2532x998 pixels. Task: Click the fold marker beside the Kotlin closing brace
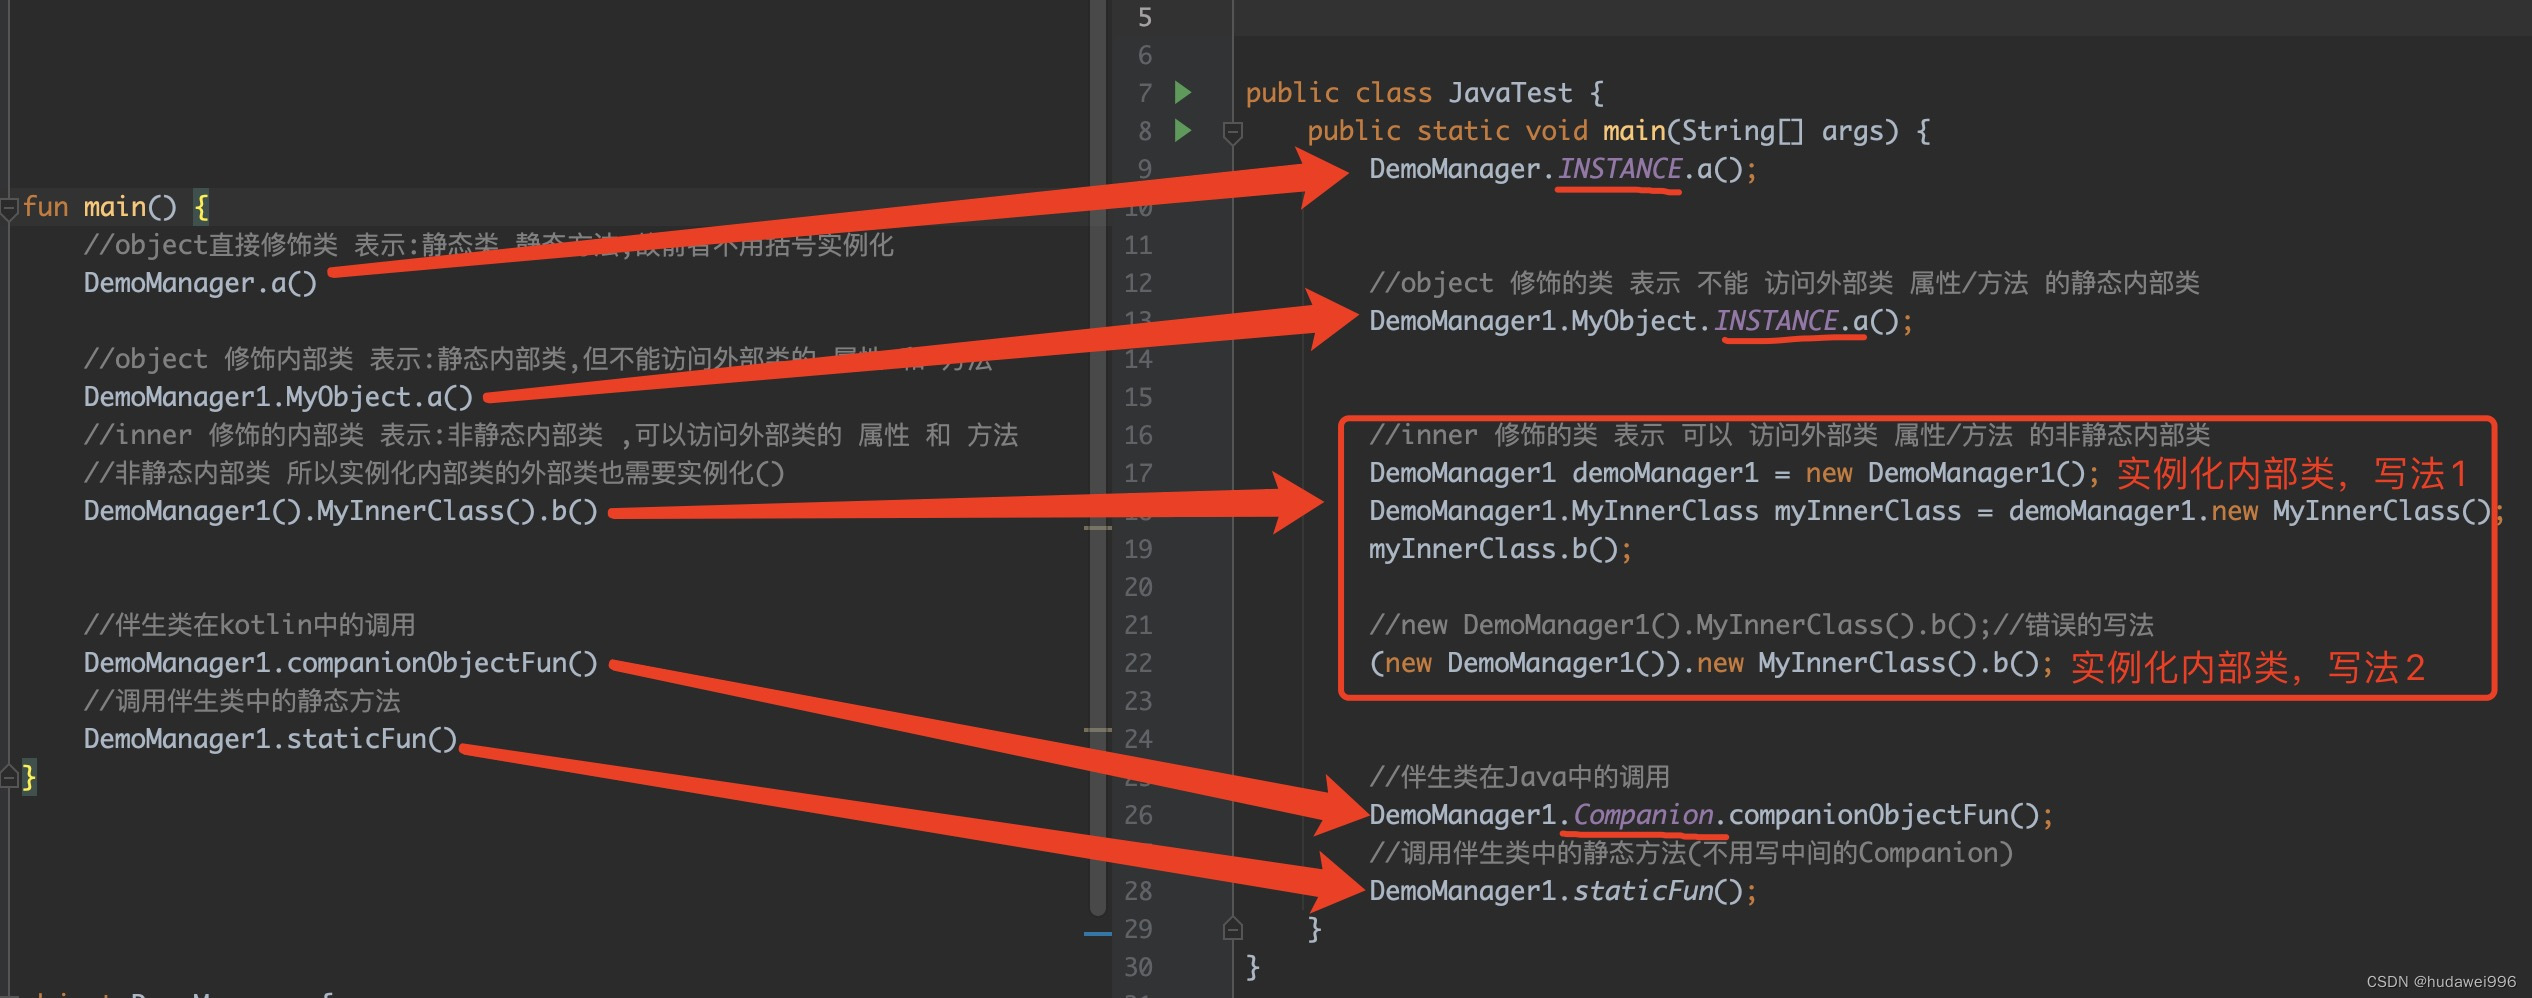[5, 775]
